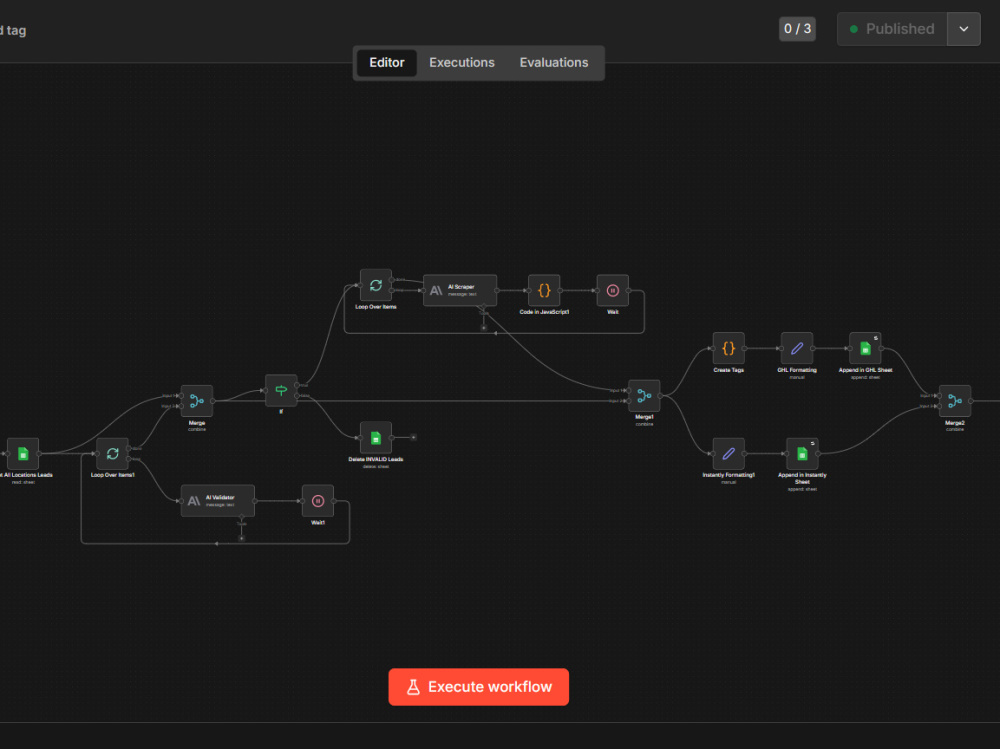
Task: Select the Instantly Formatting1 node
Action: [728, 454]
